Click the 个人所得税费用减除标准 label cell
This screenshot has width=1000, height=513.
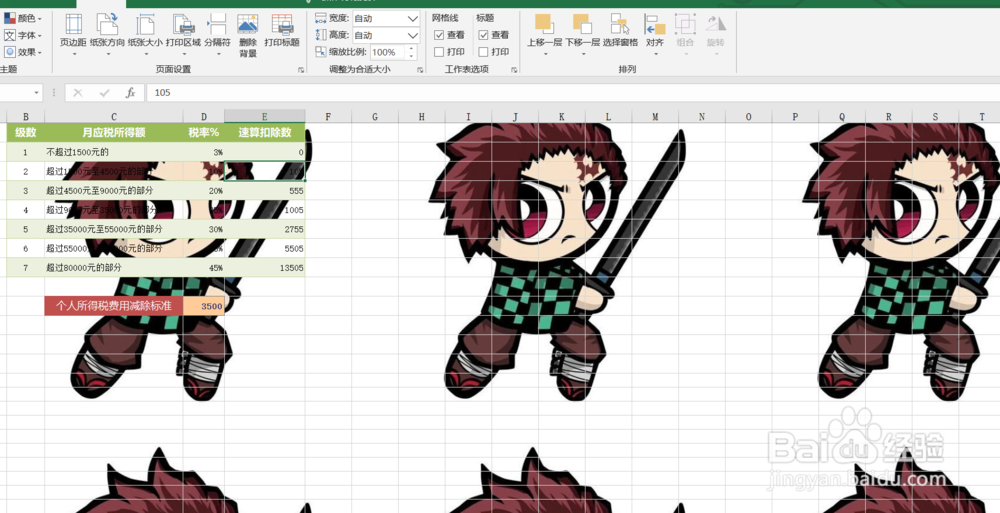point(114,306)
